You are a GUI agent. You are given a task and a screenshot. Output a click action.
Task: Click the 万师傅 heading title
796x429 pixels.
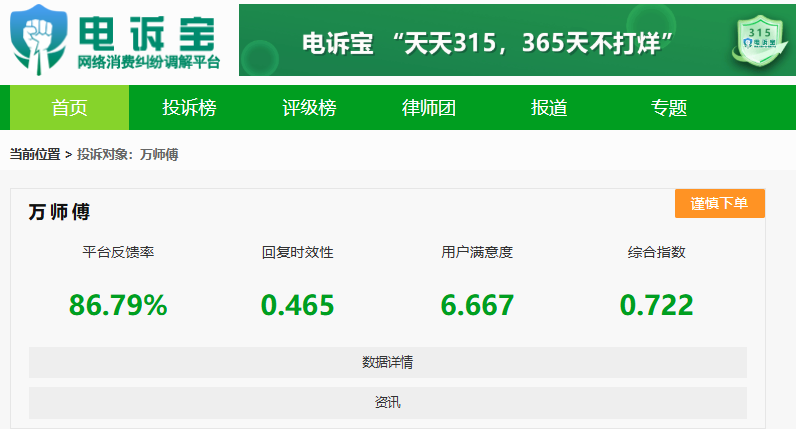[x=59, y=212]
